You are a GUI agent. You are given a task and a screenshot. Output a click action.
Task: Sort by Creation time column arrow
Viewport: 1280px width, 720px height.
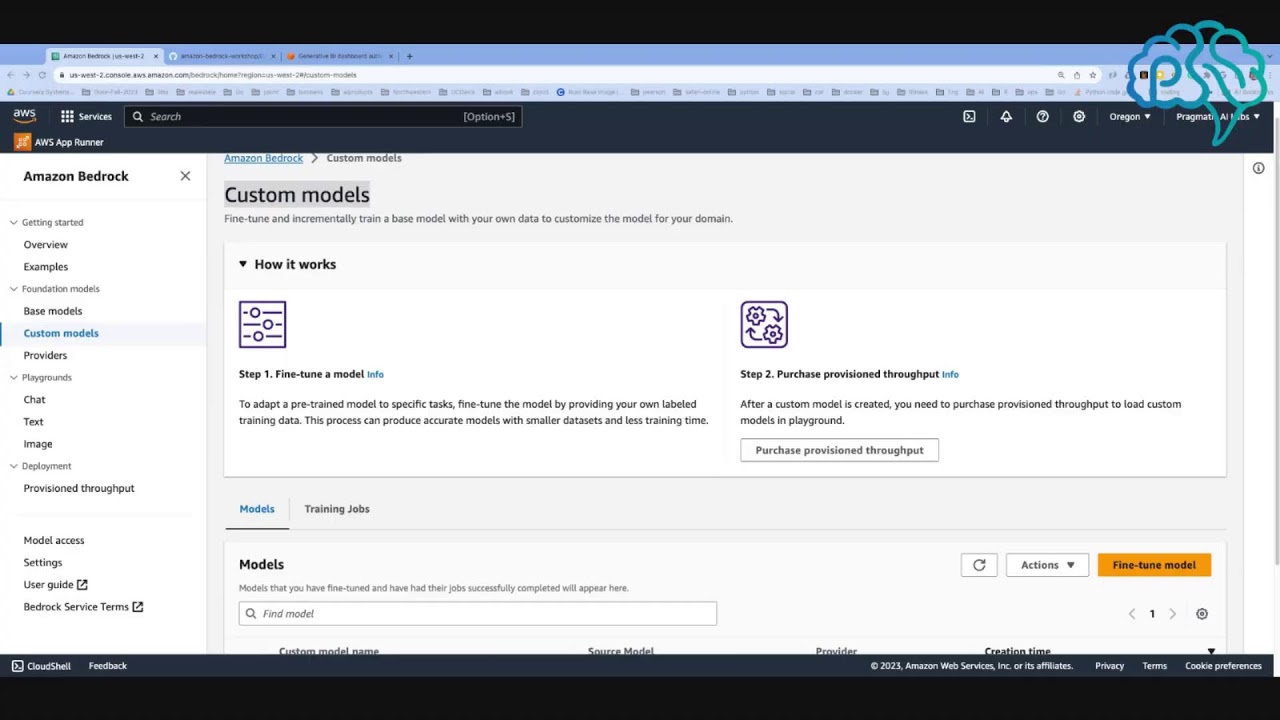pos(1211,651)
